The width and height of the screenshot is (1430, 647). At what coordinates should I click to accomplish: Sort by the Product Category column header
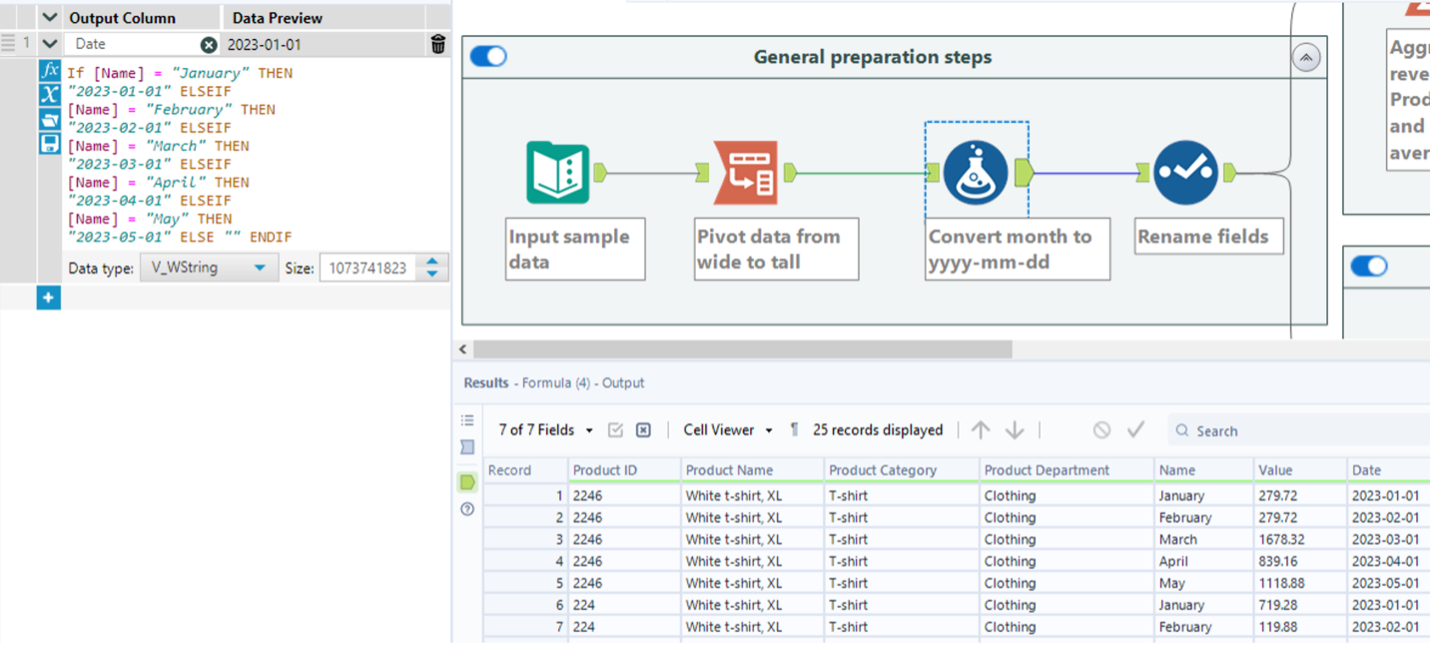(882, 470)
